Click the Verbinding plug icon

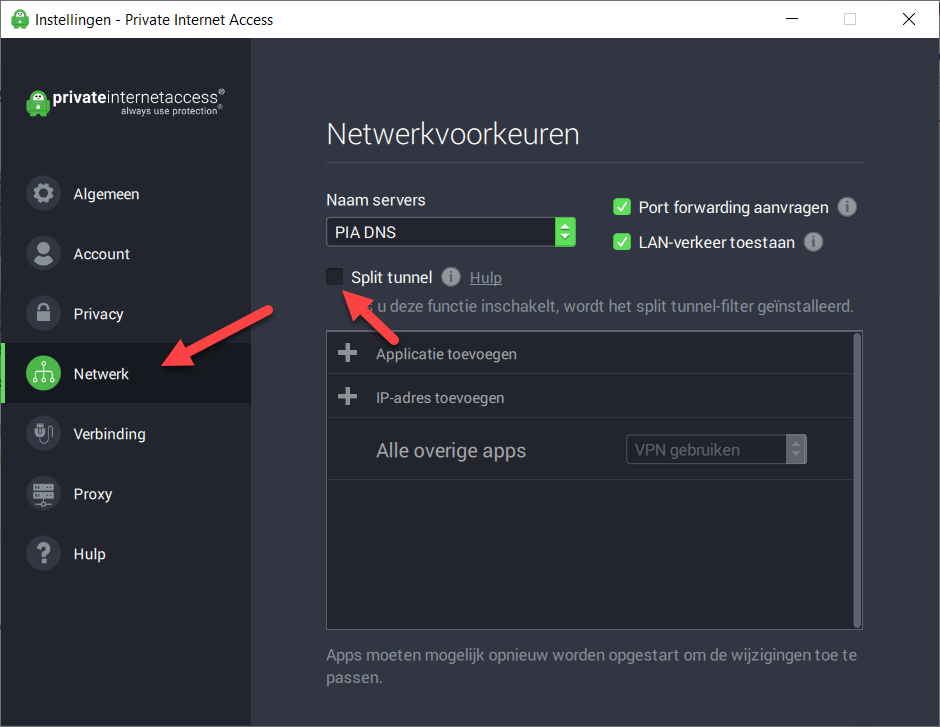tap(43, 433)
